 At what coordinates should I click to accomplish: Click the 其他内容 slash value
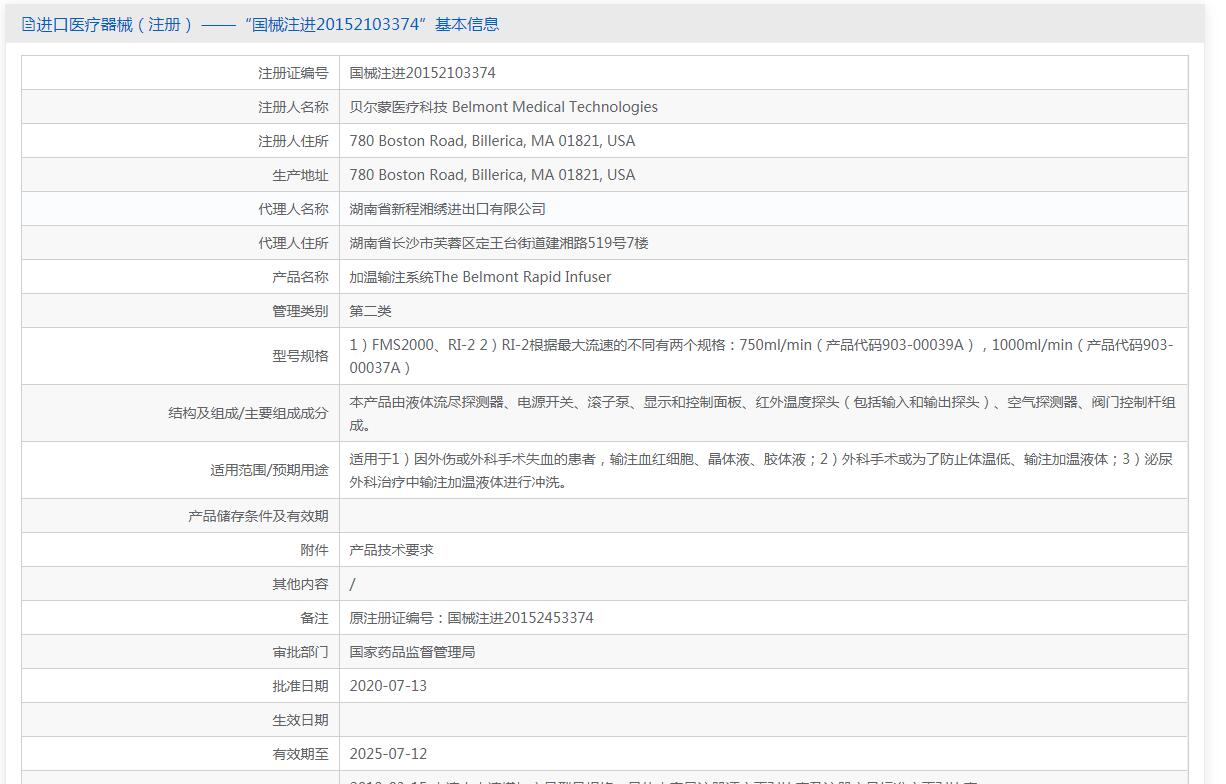pyautogui.click(x=353, y=584)
